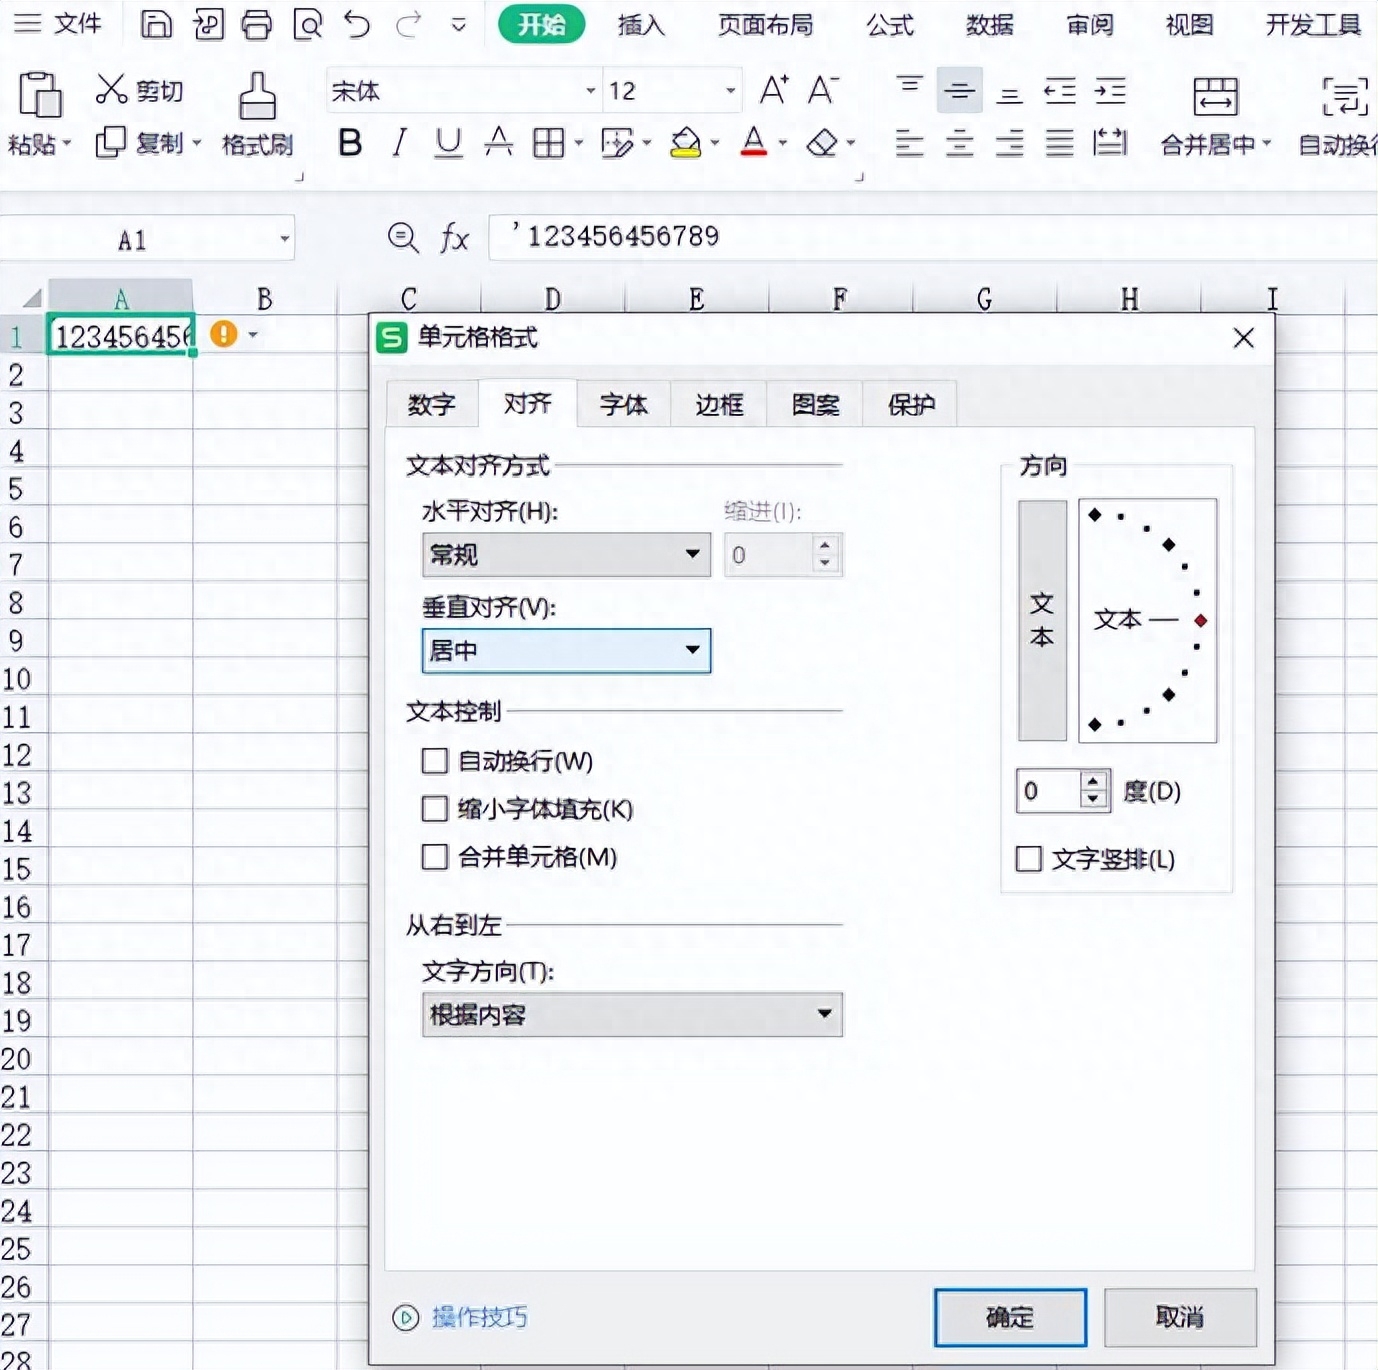
Task: Check 合并单元格(M) checkbox
Action: (435, 857)
